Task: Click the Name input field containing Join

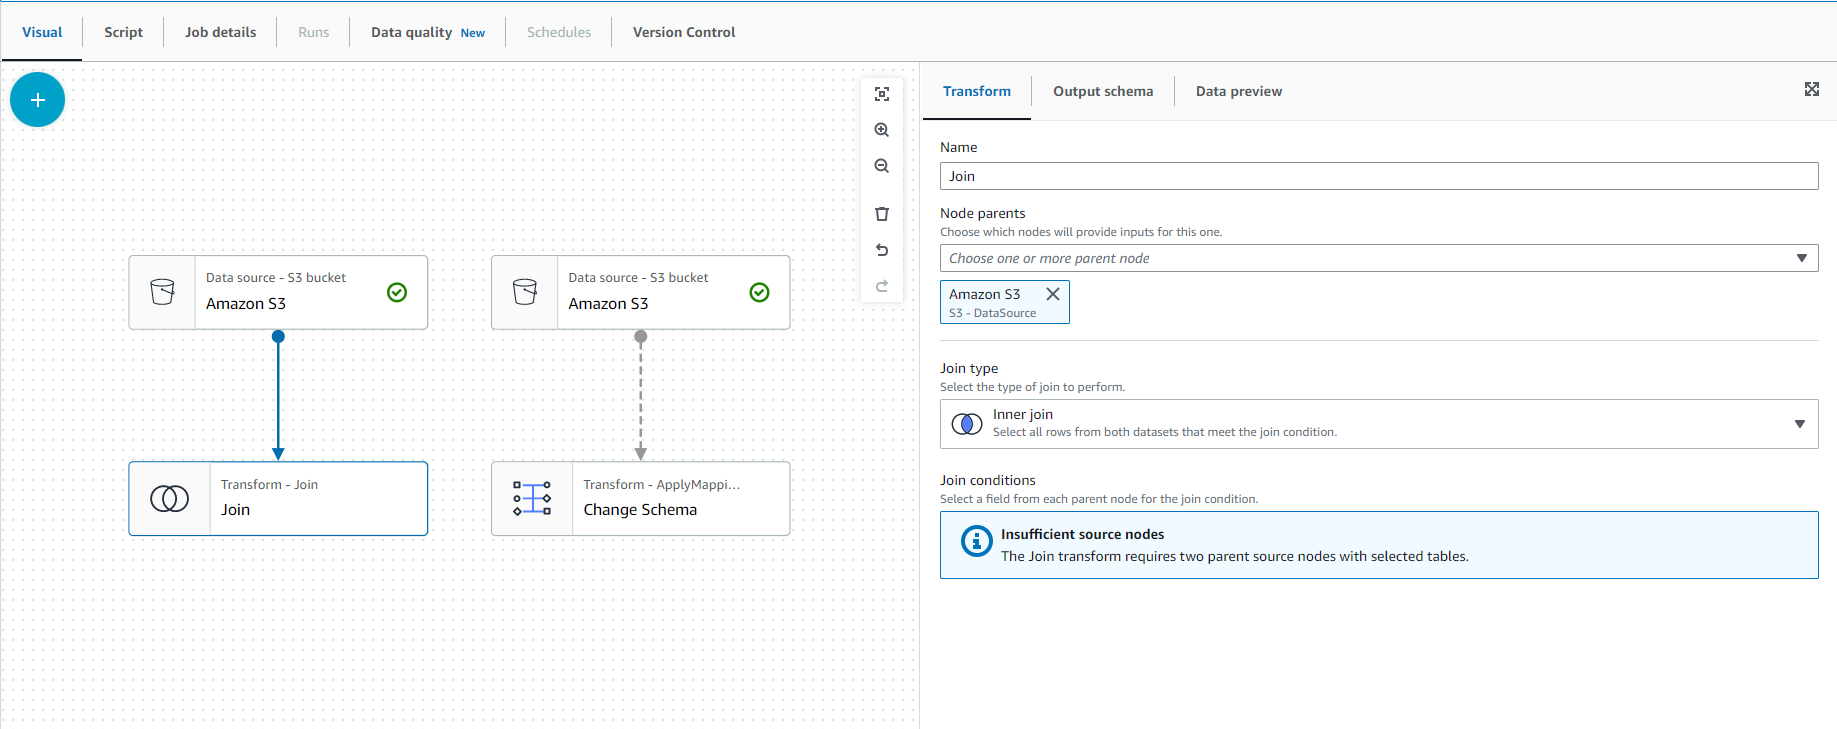Action: pyautogui.click(x=1379, y=176)
